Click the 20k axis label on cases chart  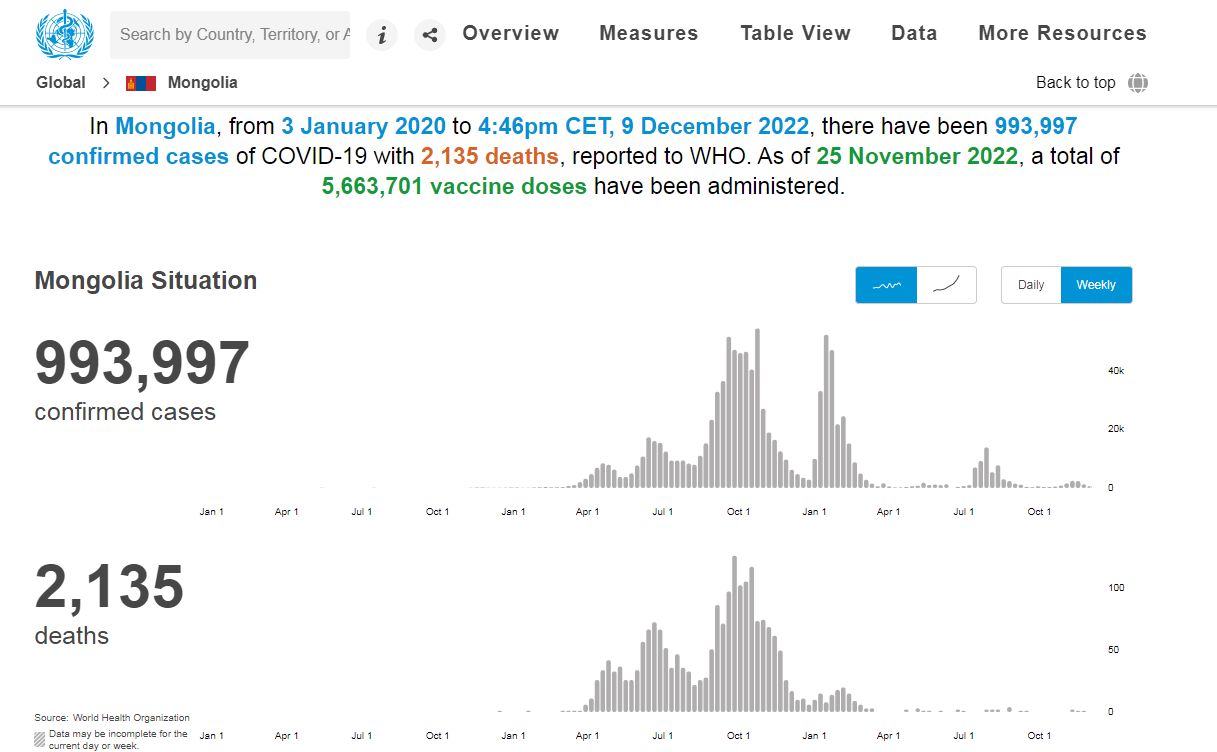click(x=1115, y=429)
